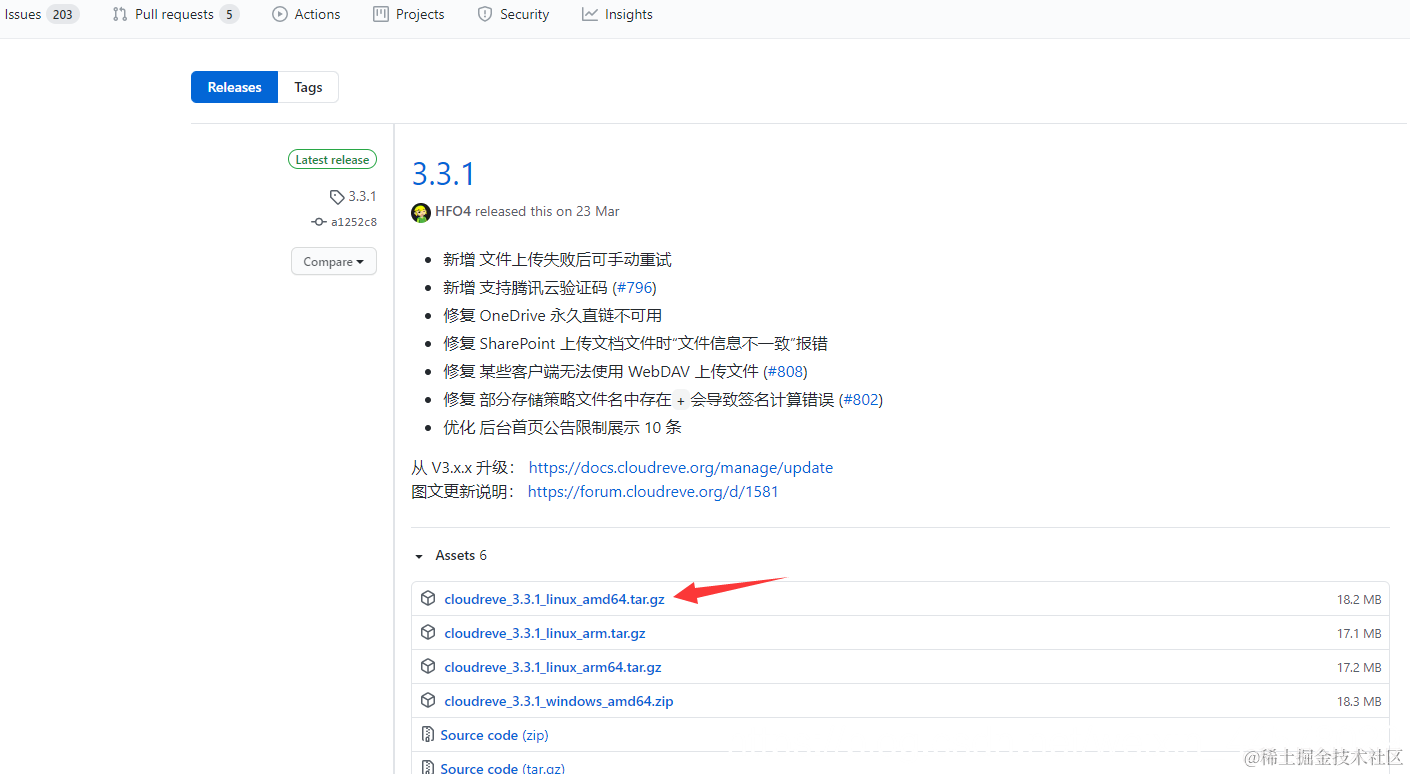Download cloudreve_3.3.1_linux_amd64.tar.gz
Viewport: 1410px width, 774px height.
[x=554, y=599]
